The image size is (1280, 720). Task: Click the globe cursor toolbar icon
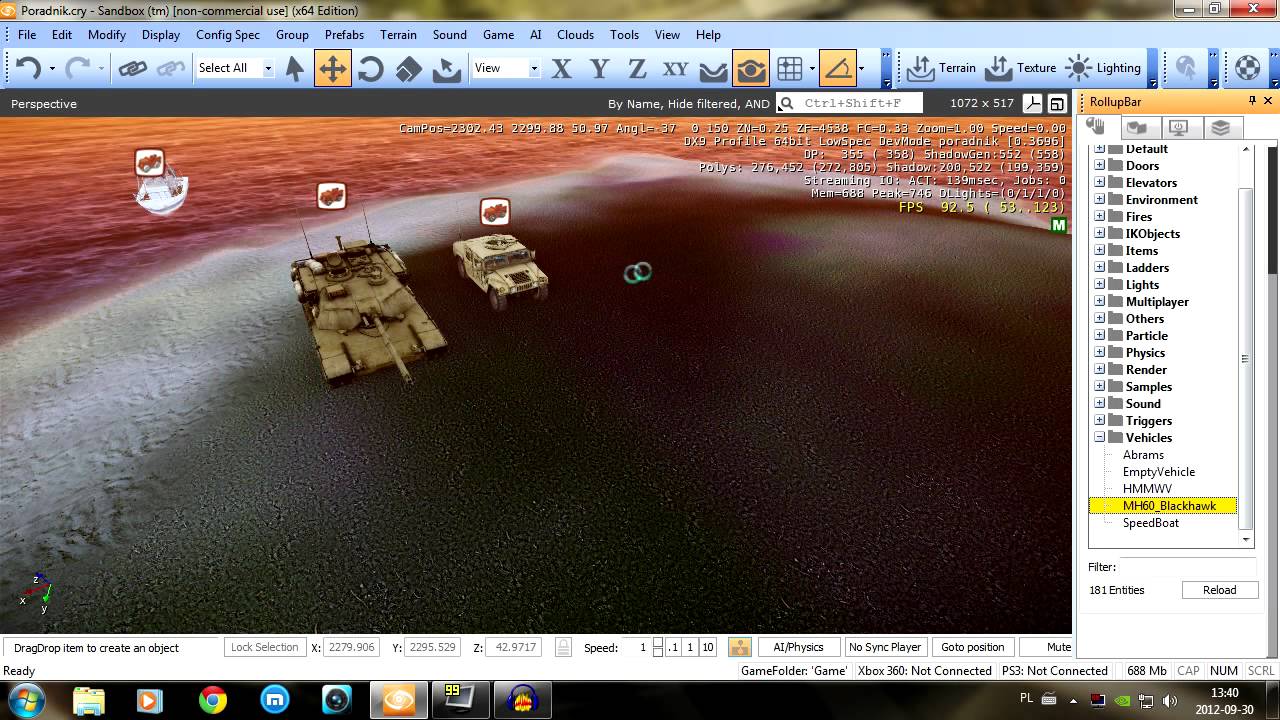pos(1186,68)
